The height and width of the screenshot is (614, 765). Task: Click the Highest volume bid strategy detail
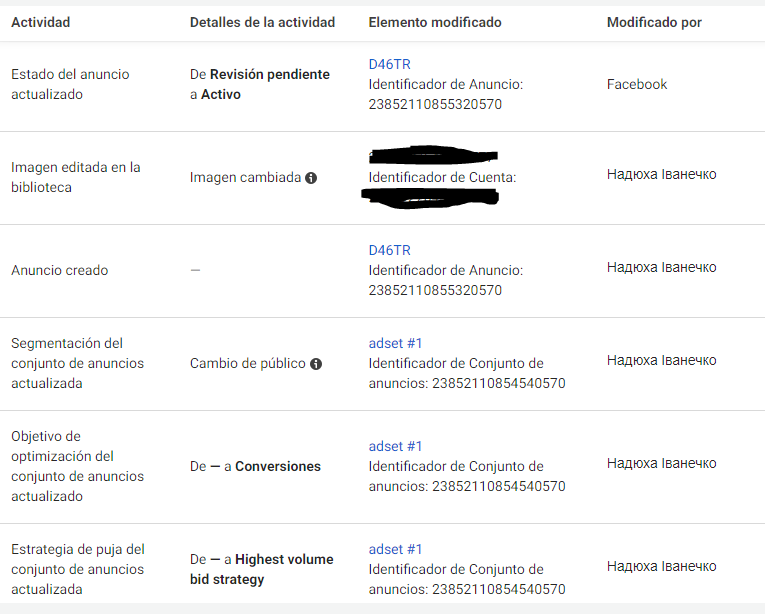262,570
